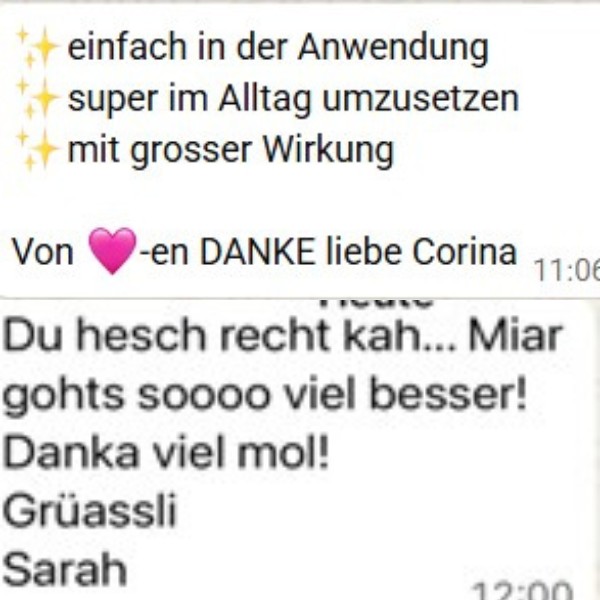The image size is (600, 600).
Task: Click the line 'super im Alltag umzusetzen'
Action: (293, 99)
